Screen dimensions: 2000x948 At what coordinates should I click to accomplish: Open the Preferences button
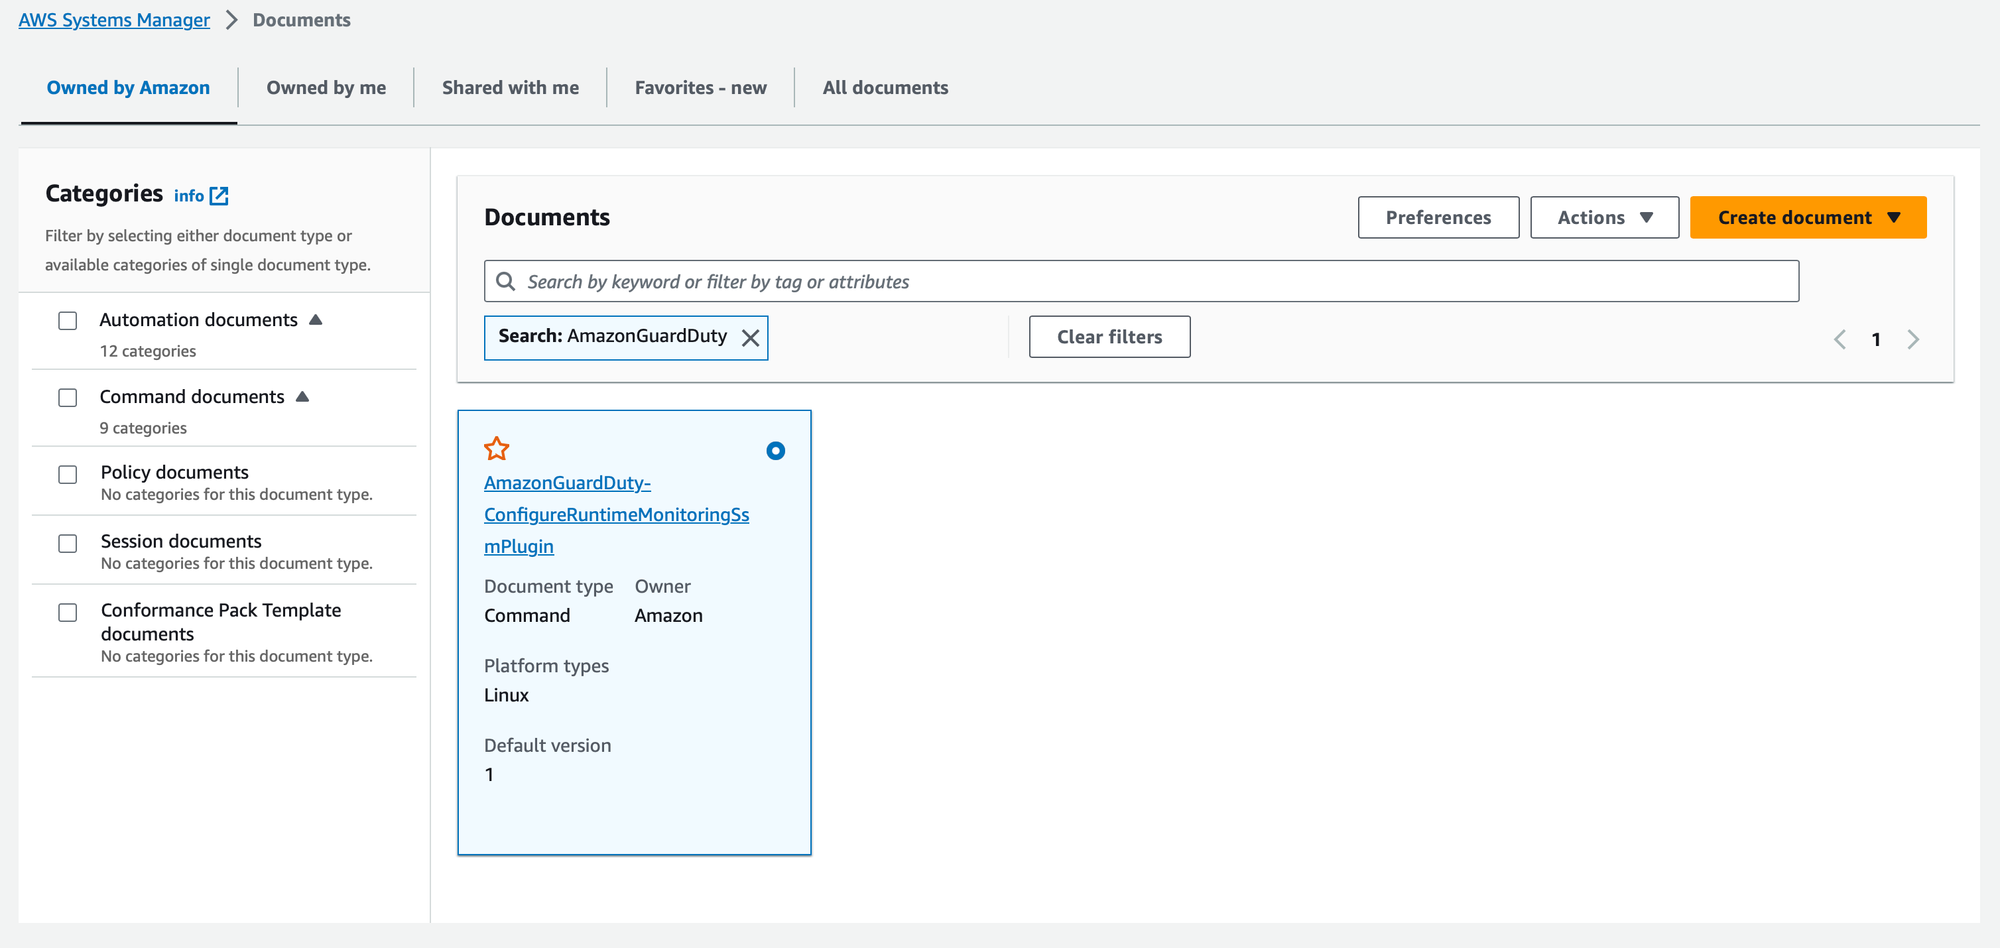pos(1438,217)
